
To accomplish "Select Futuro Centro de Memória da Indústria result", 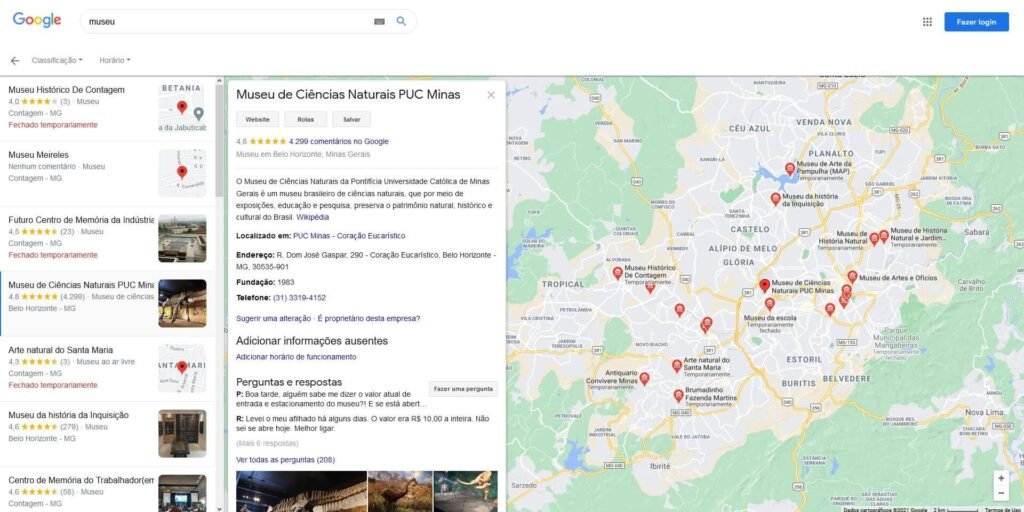I will pyautogui.click(x=107, y=238).
